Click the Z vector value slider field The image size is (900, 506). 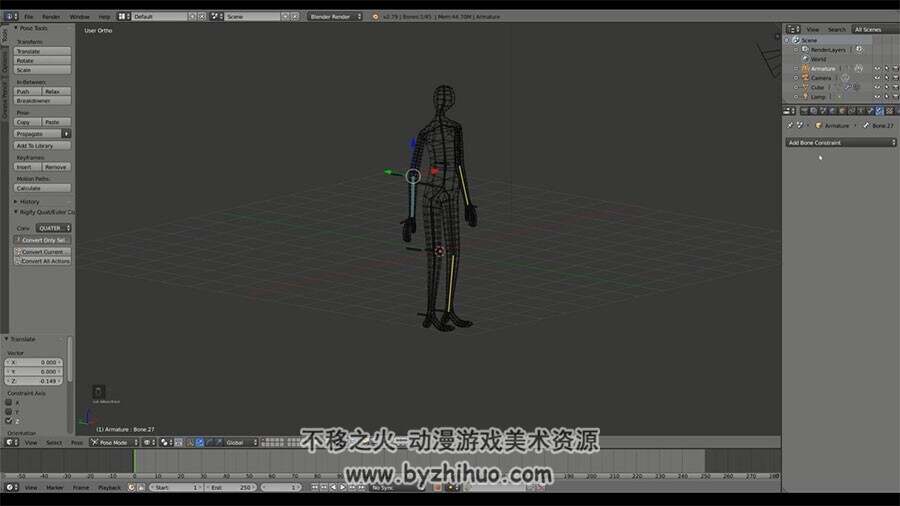tap(33, 381)
